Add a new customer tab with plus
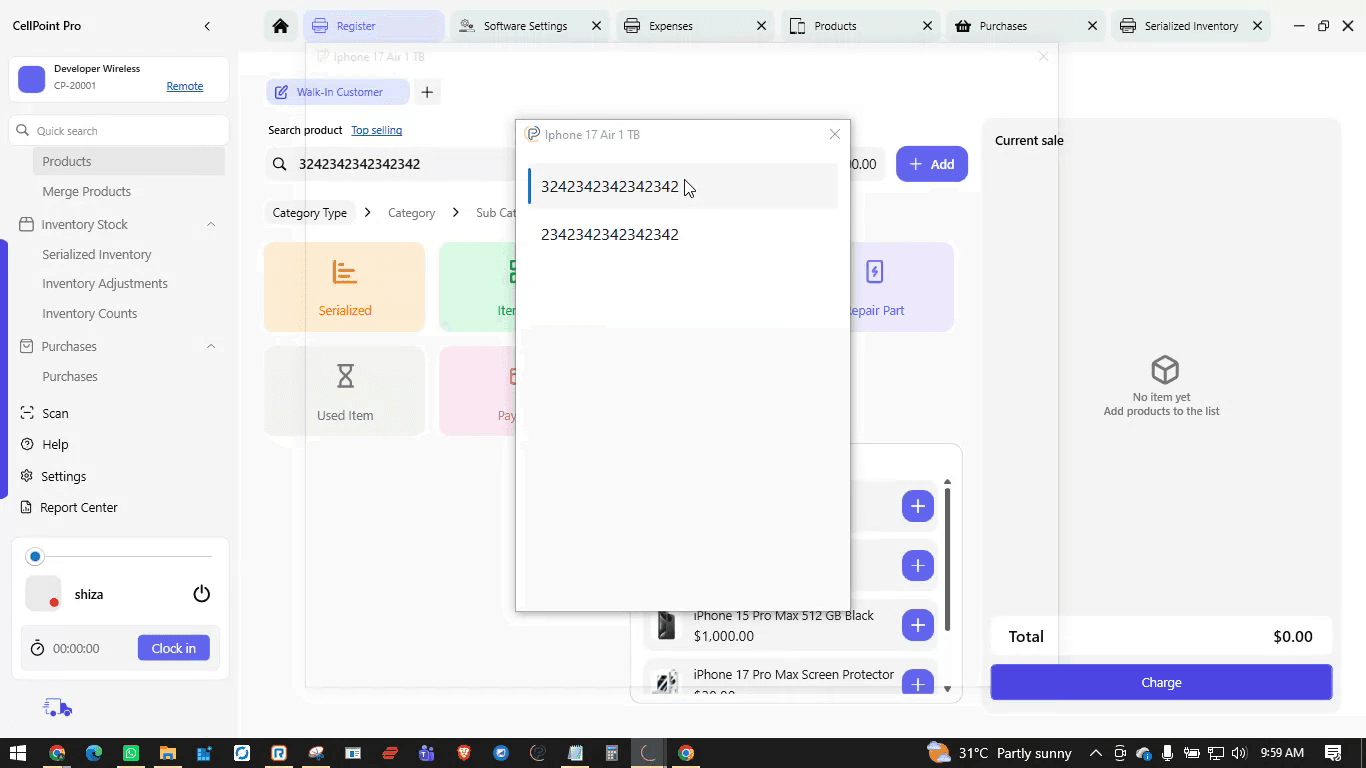1366x768 pixels. [x=427, y=92]
